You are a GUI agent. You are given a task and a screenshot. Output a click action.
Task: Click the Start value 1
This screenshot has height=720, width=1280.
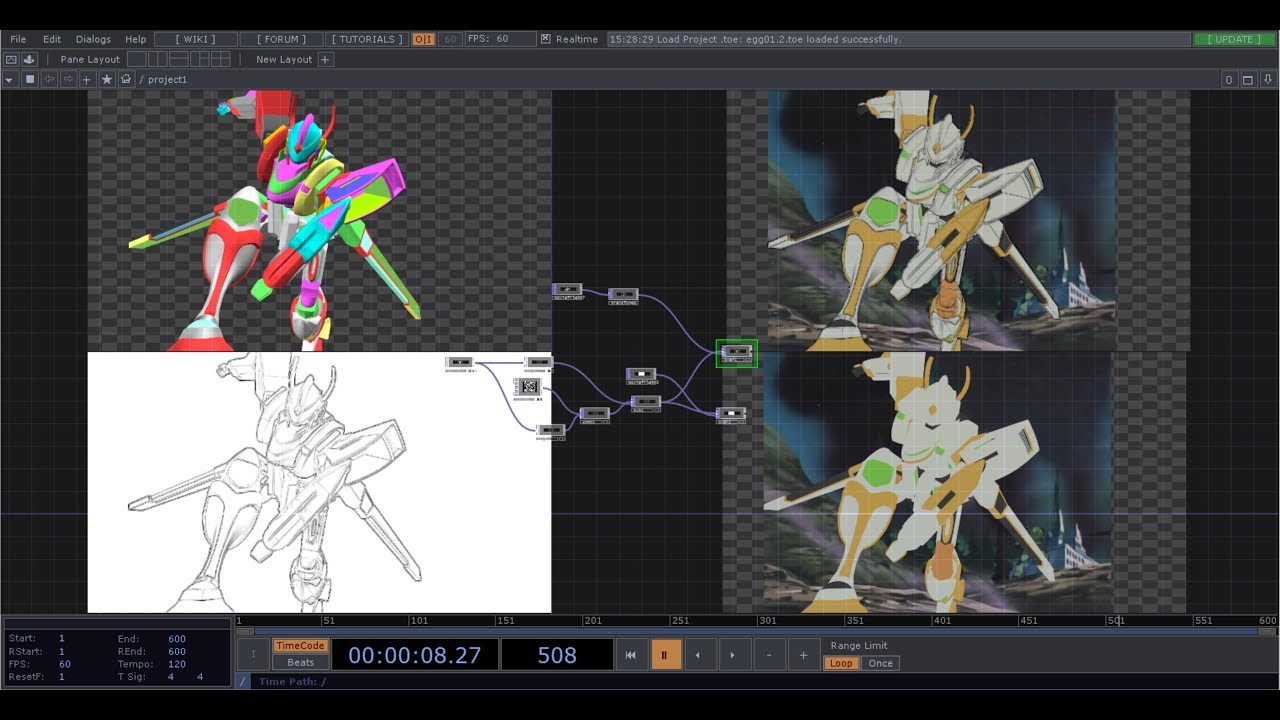62,639
